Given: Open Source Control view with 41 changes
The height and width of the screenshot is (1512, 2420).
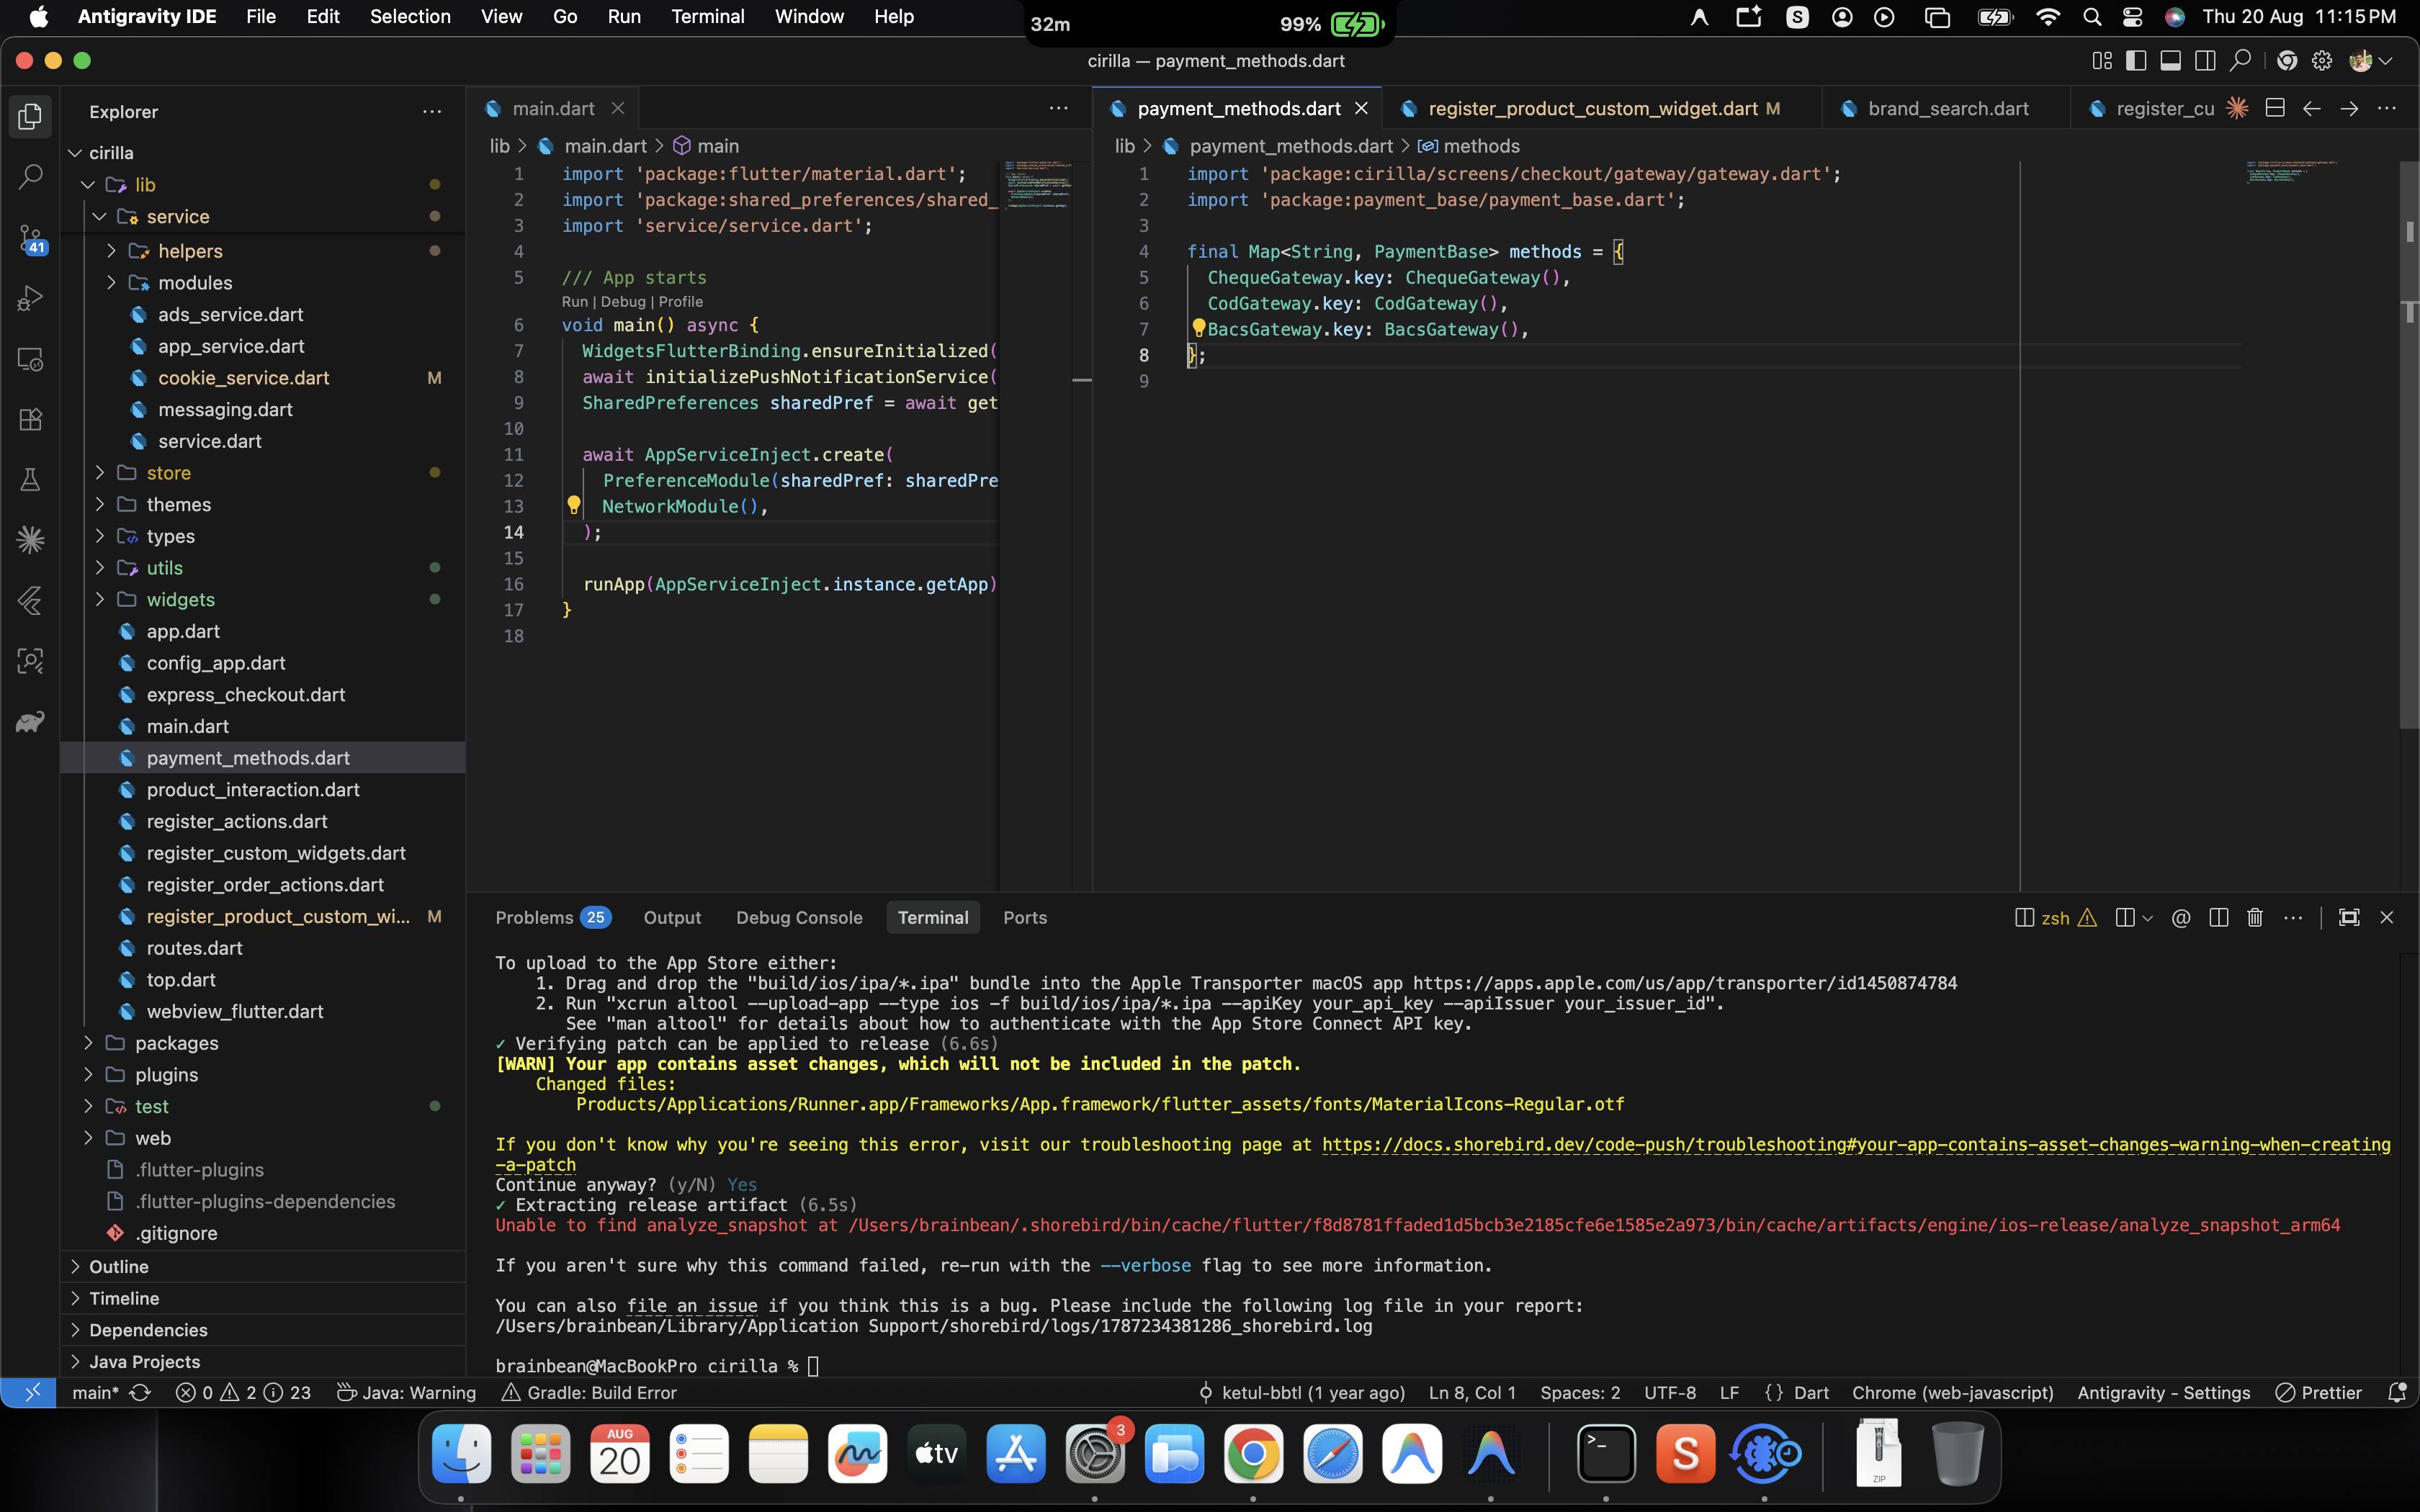Looking at the screenshot, I should (x=31, y=238).
